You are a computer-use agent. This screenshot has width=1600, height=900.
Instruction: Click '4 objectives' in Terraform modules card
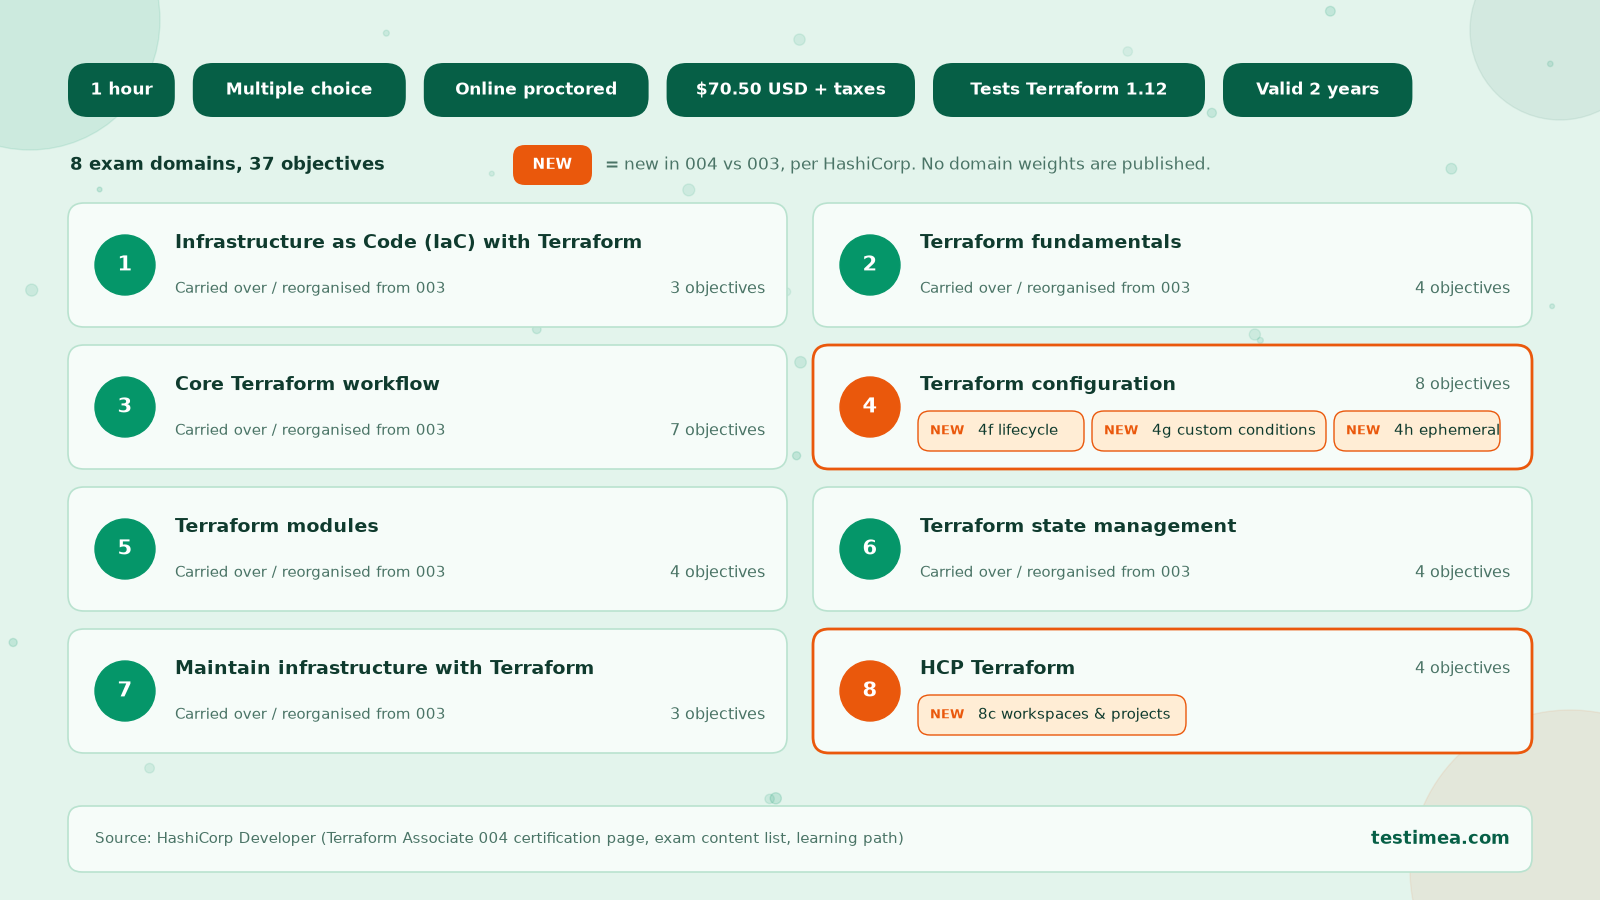(x=717, y=572)
